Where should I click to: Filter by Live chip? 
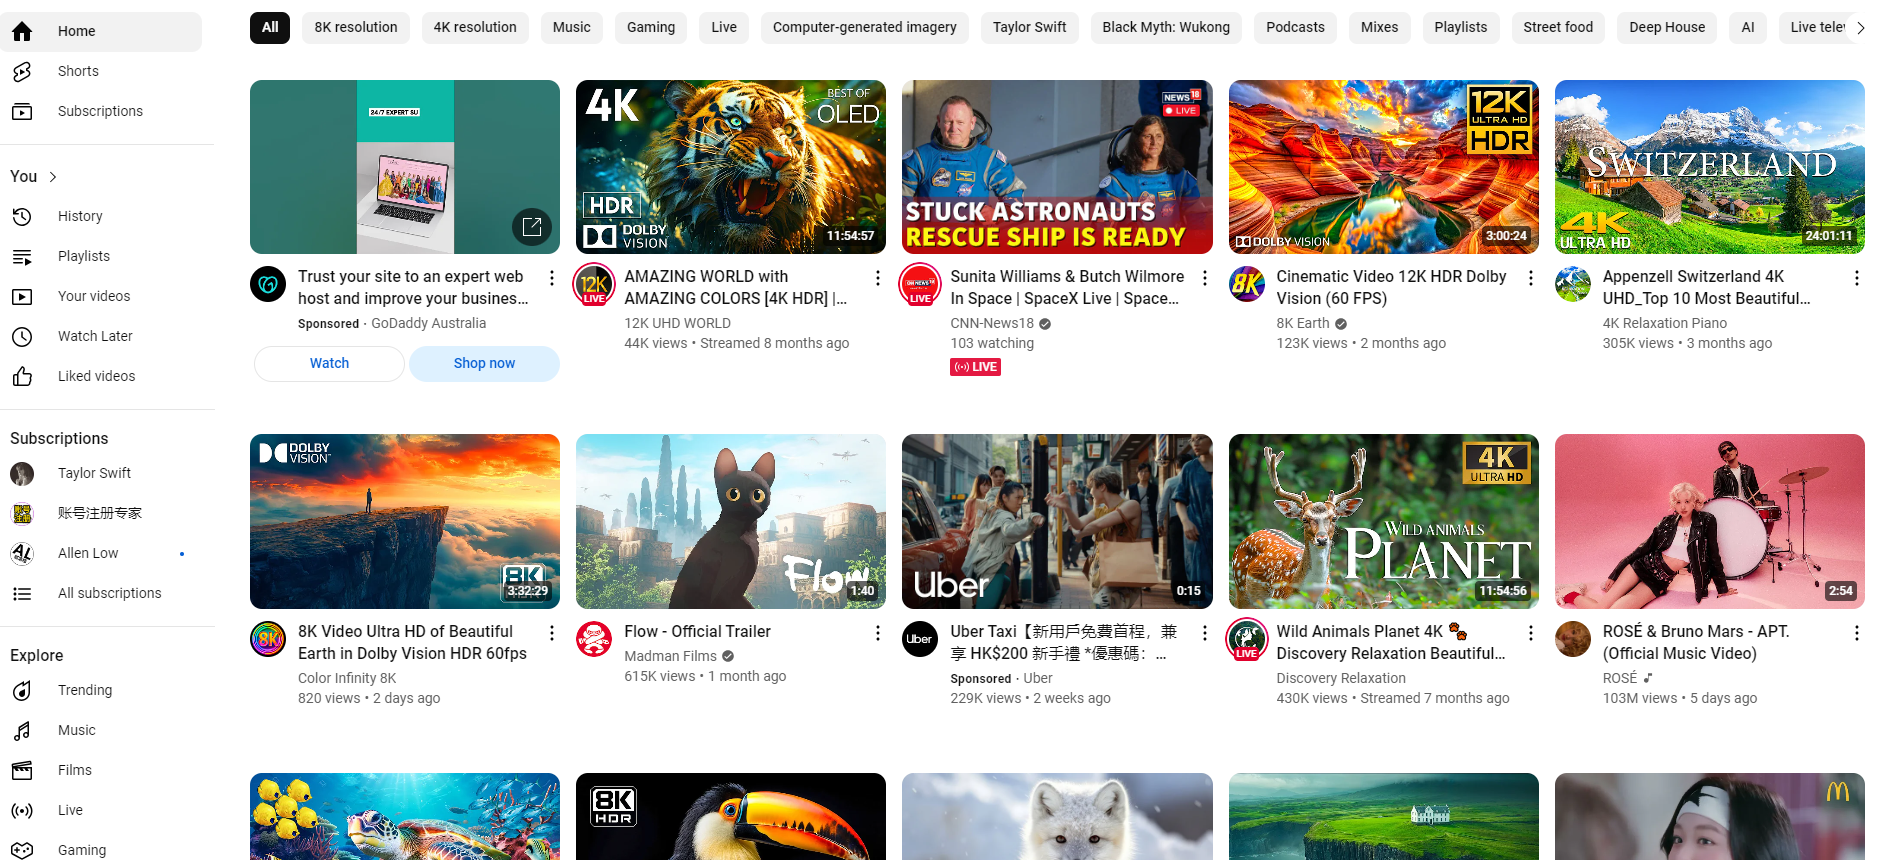pyautogui.click(x=724, y=28)
